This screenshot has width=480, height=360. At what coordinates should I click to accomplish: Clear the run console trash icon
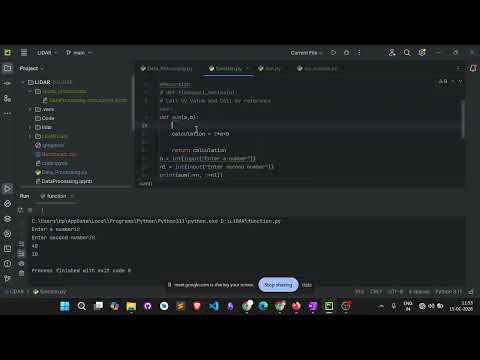(x=21, y=273)
